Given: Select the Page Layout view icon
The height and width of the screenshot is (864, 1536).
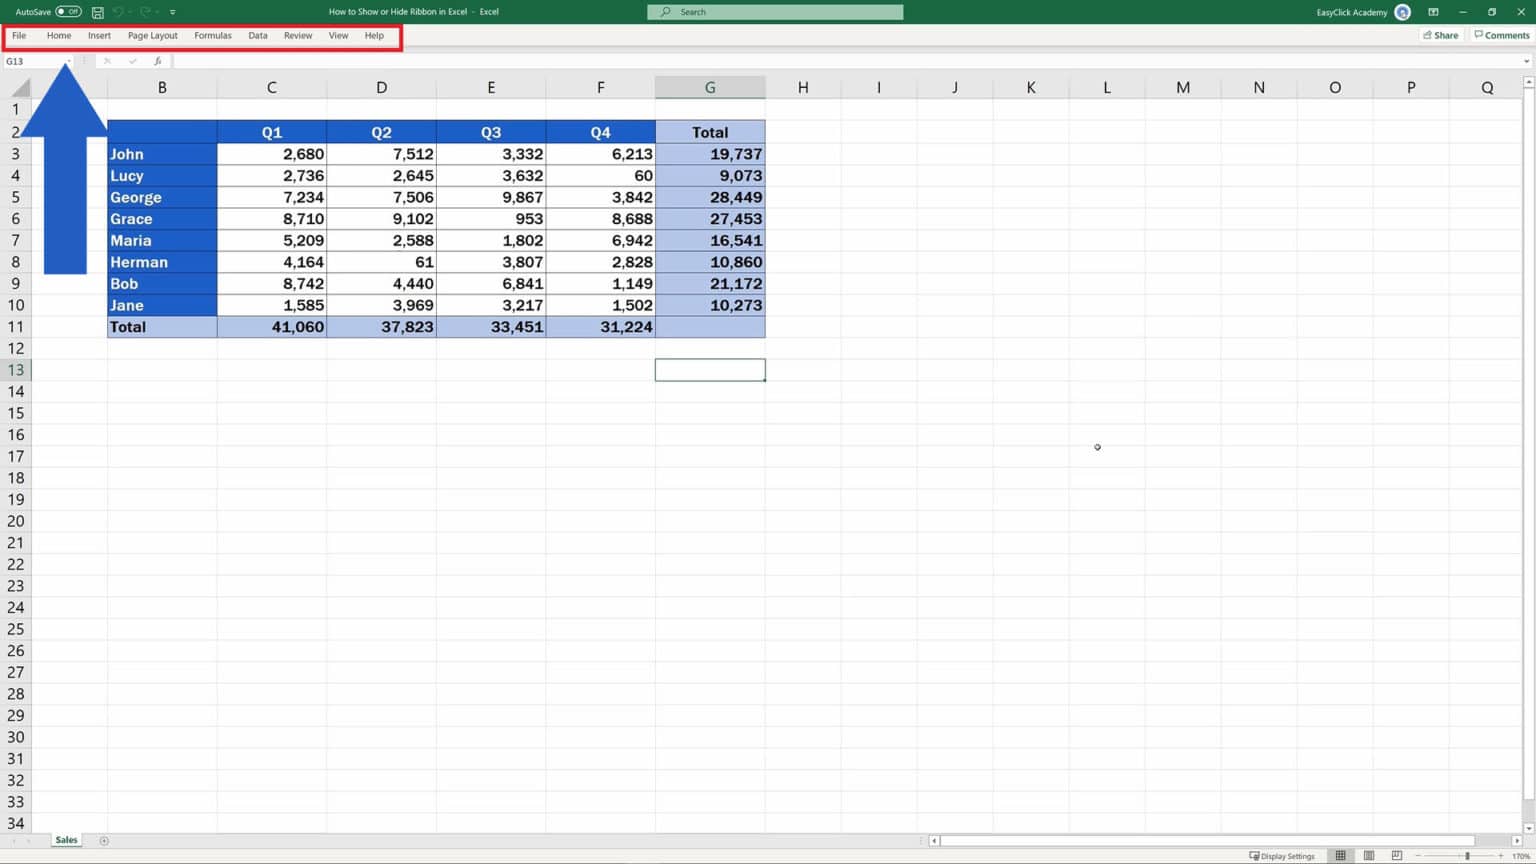Looking at the screenshot, I should pos(1368,855).
